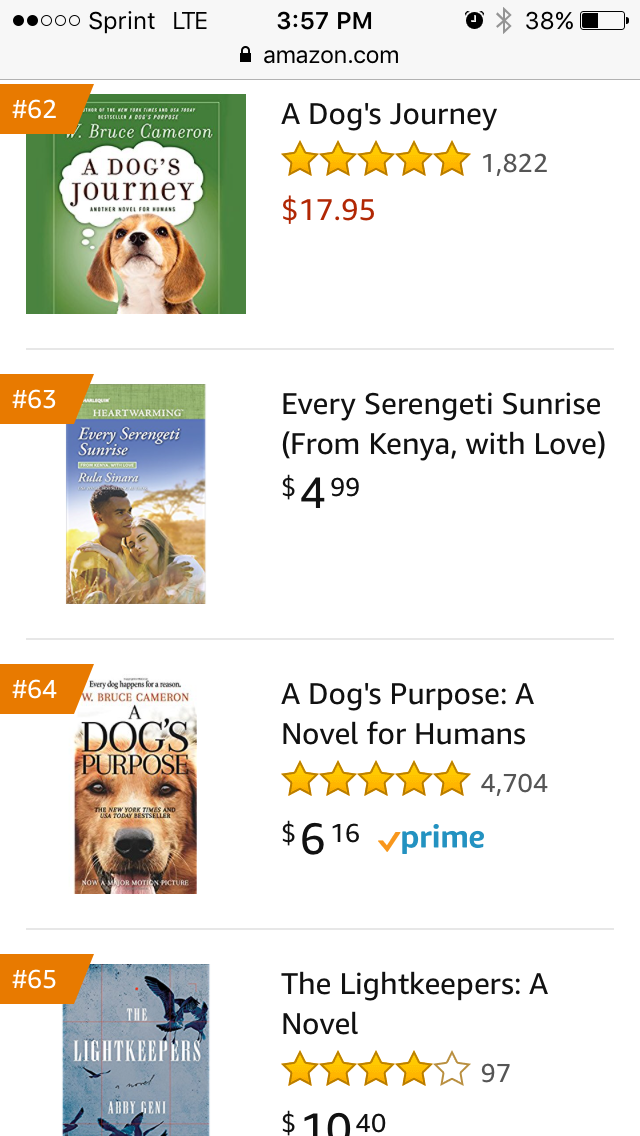Open Every Serengeti Sunrise title link
The height and width of the screenshot is (1136, 640).
tap(443, 424)
